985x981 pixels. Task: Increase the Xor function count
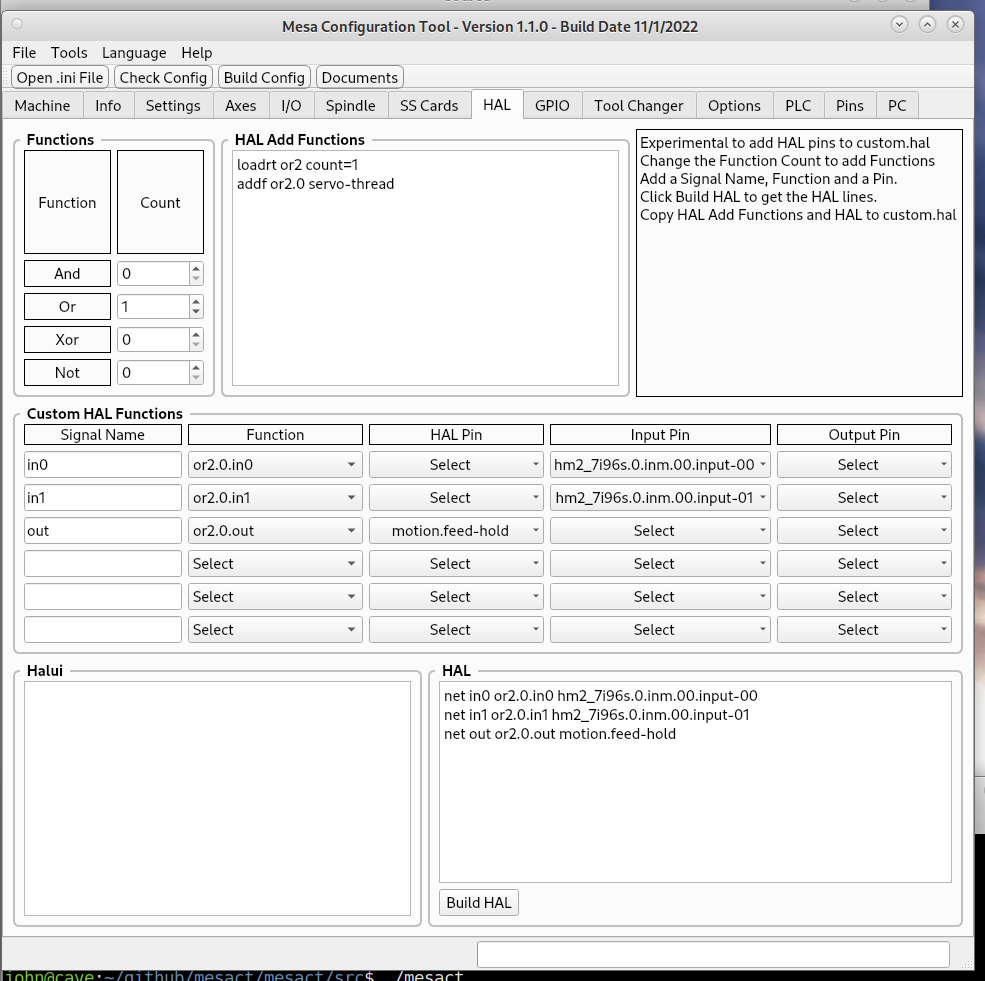pos(196,335)
